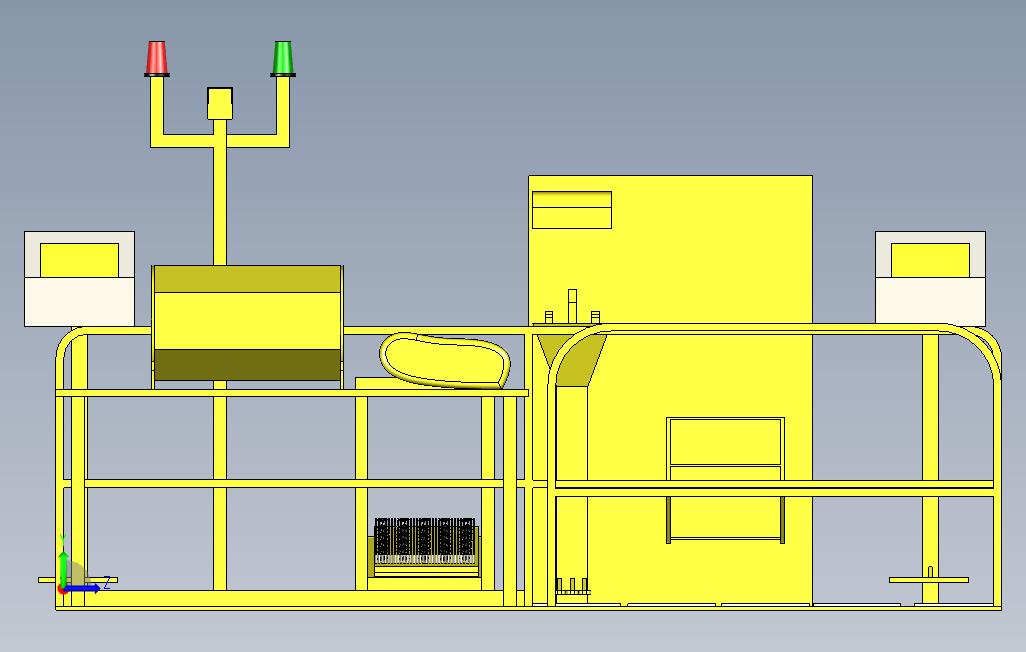Select the tall pin on top of hopper

click(573, 306)
